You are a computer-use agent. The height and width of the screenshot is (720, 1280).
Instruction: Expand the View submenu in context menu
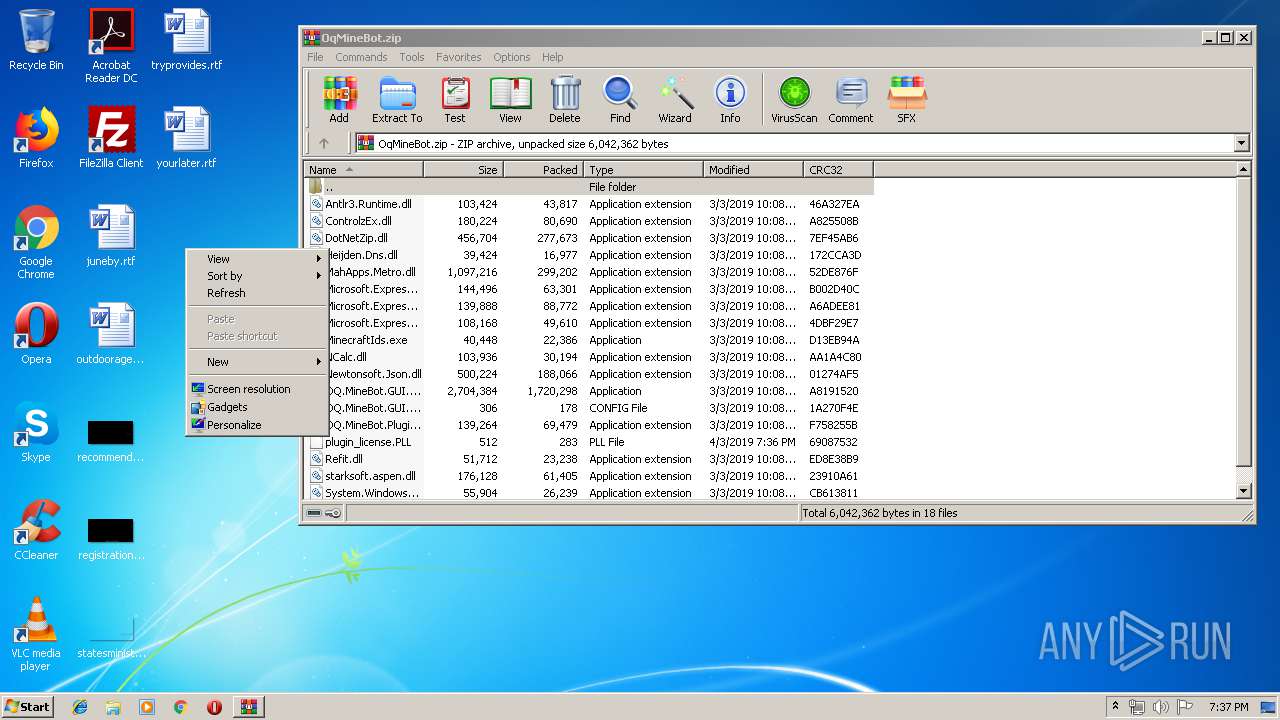point(258,259)
